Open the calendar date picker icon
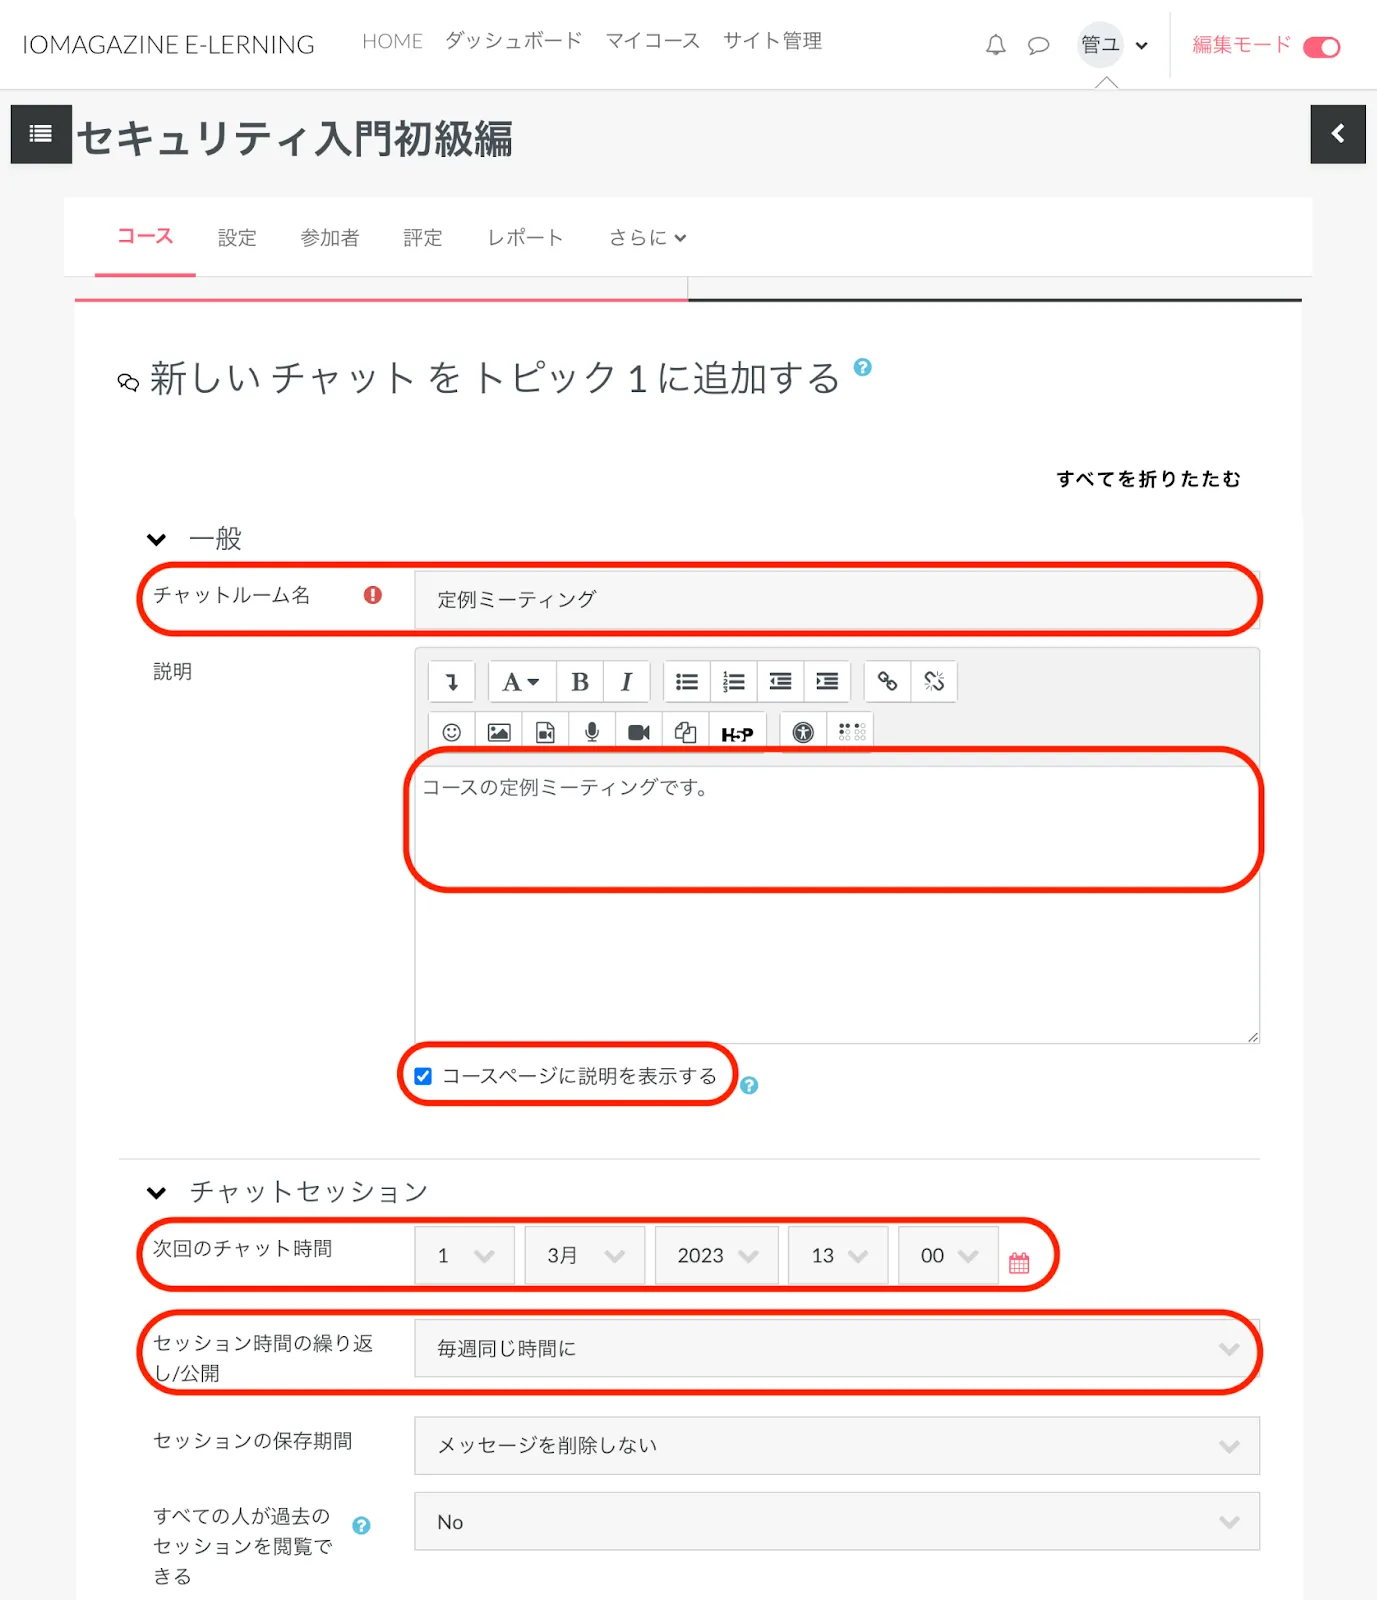1377x1600 pixels. [x=1019, y=1262]
